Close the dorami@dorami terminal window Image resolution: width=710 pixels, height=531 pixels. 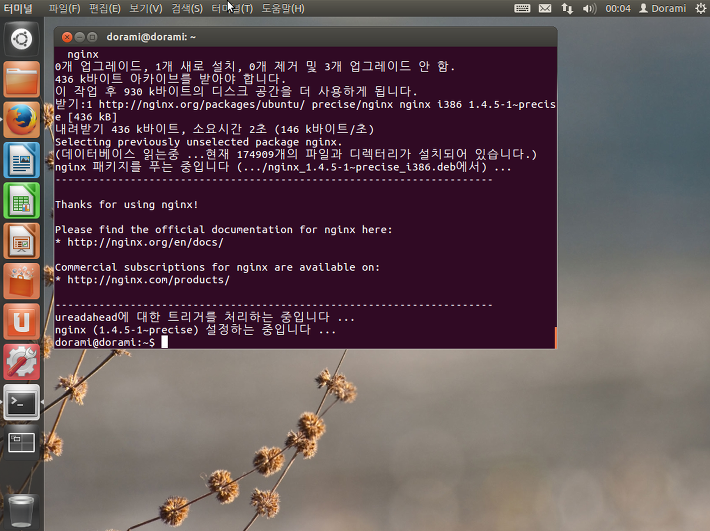pos(67,37)
